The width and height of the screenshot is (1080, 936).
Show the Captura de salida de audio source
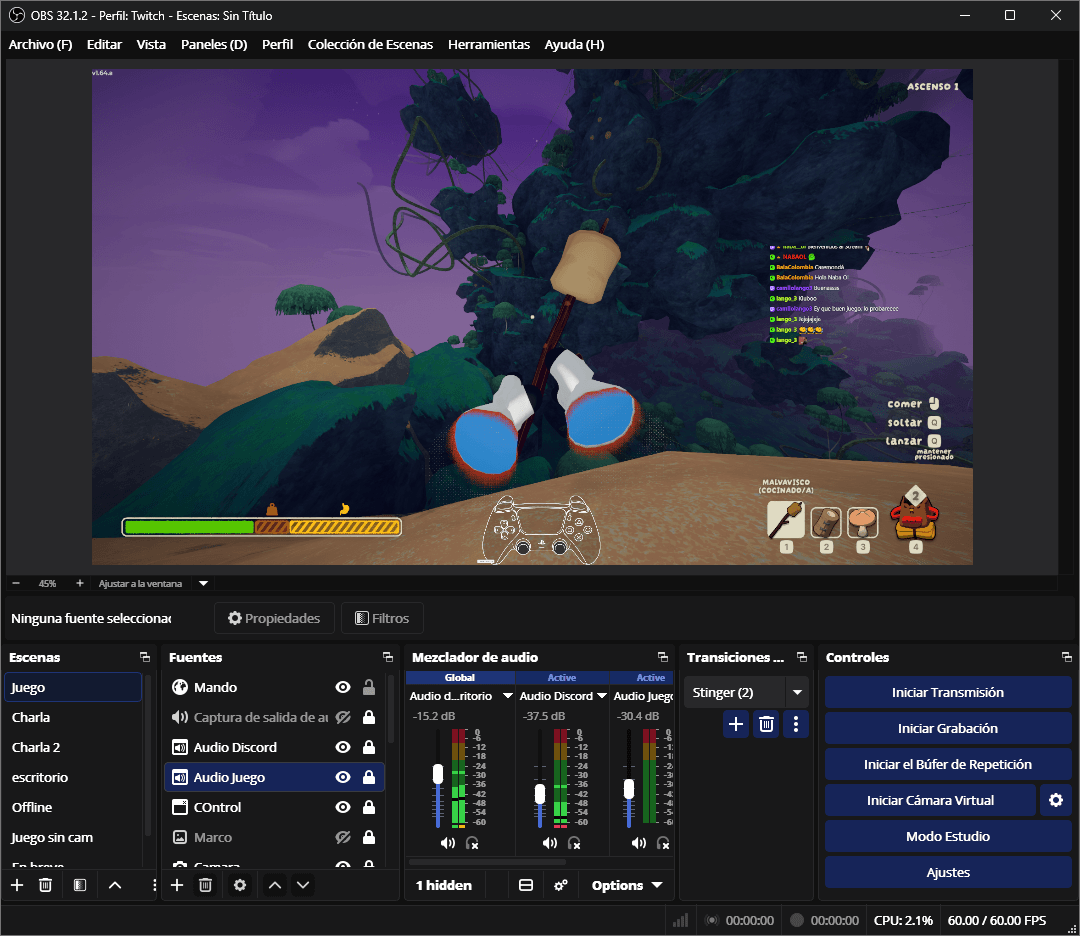[x=342, y=717]
